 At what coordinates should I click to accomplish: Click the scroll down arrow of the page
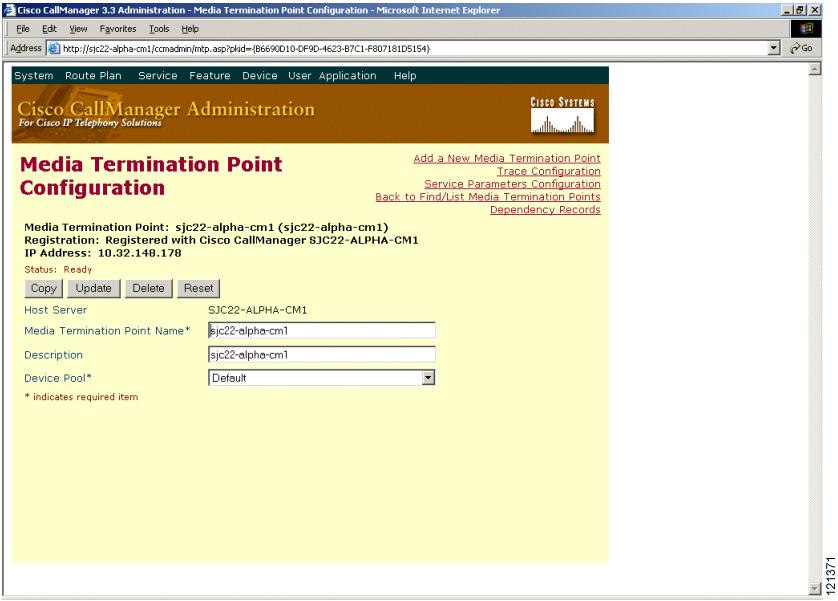814,589
